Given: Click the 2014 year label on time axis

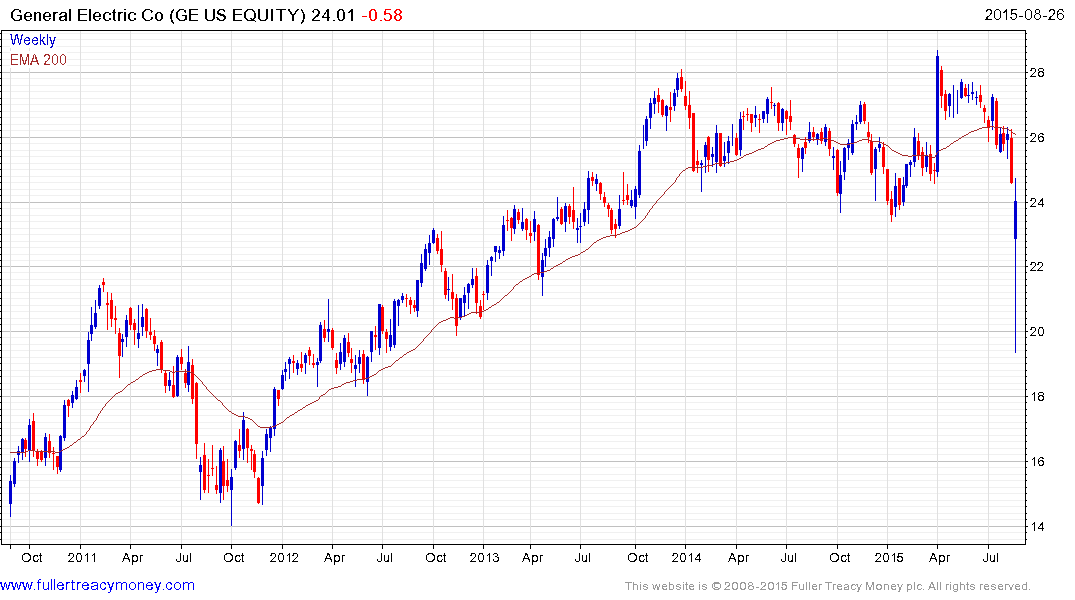Looking at the screenshot, I should pyautogui.click(x=686, y=557).
